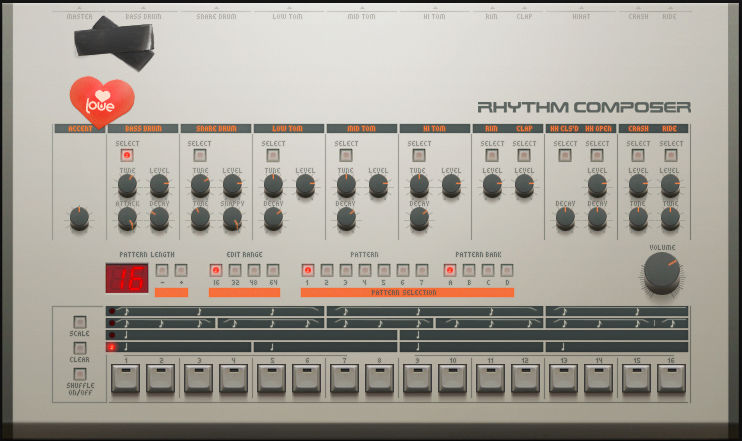
Task: Click the Hi Tom Tune knob
Action: coord(419,185)
